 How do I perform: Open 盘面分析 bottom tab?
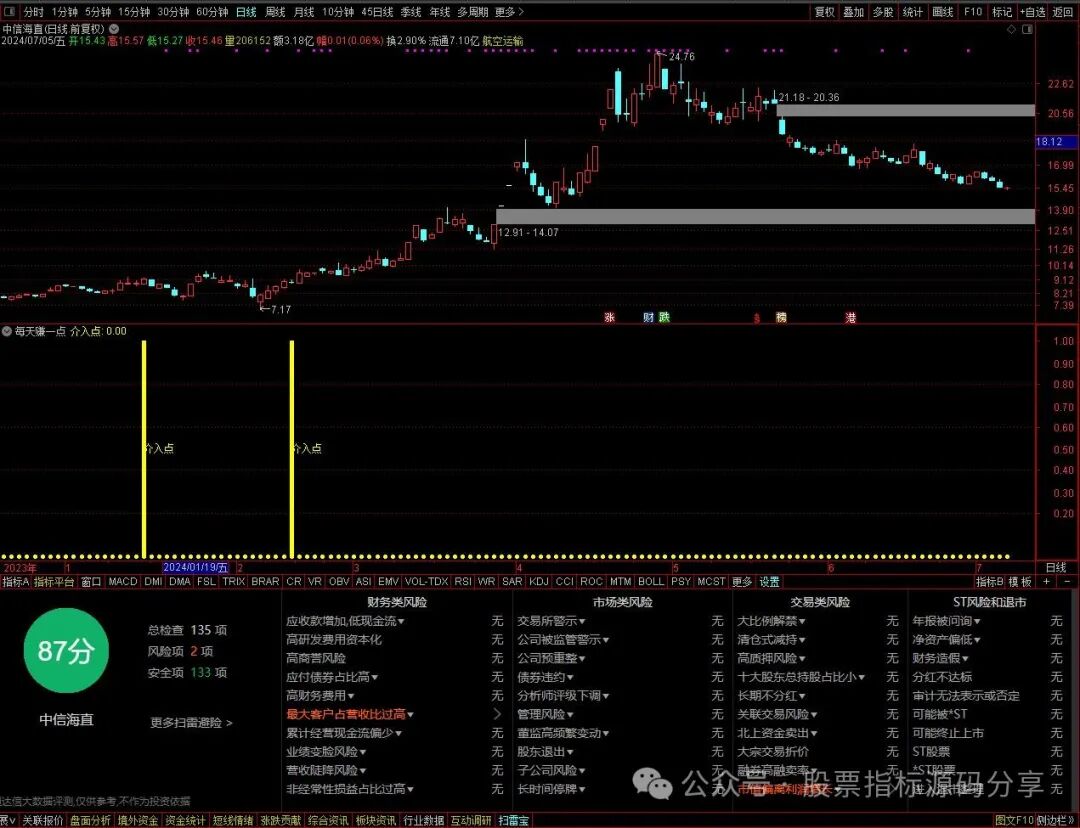point(90,820)
